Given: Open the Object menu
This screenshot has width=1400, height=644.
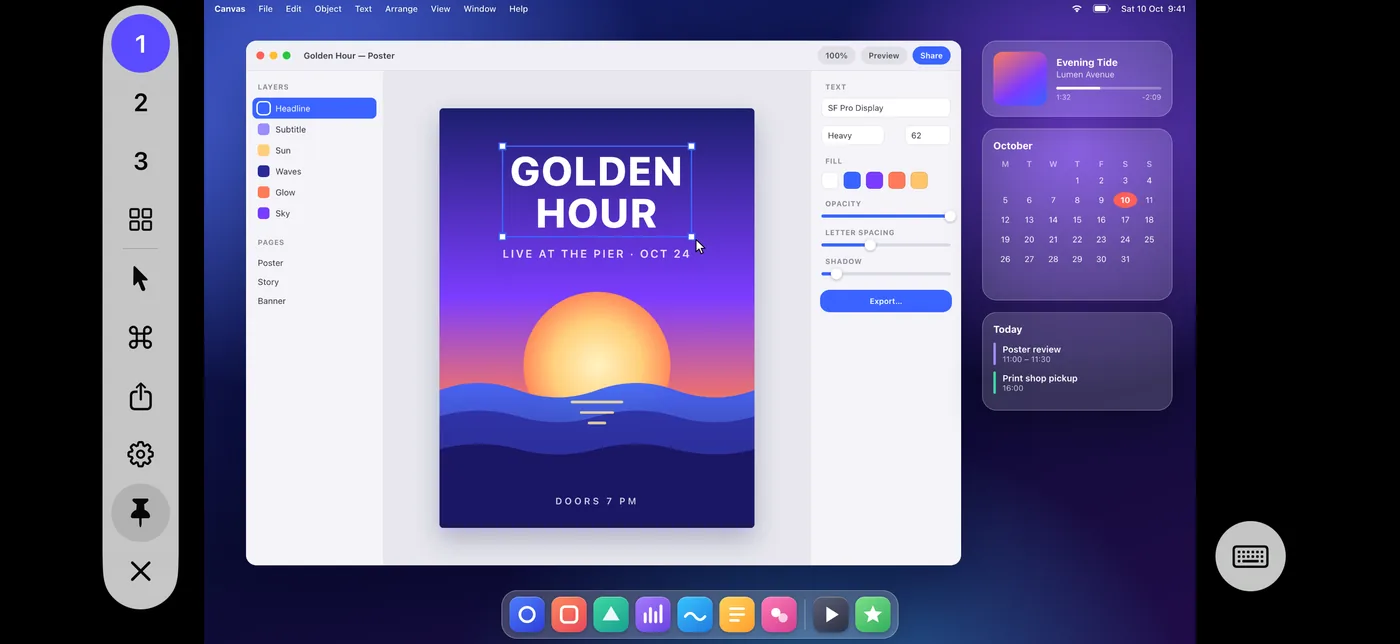Looking at the screenshot, I should point(328,9).
